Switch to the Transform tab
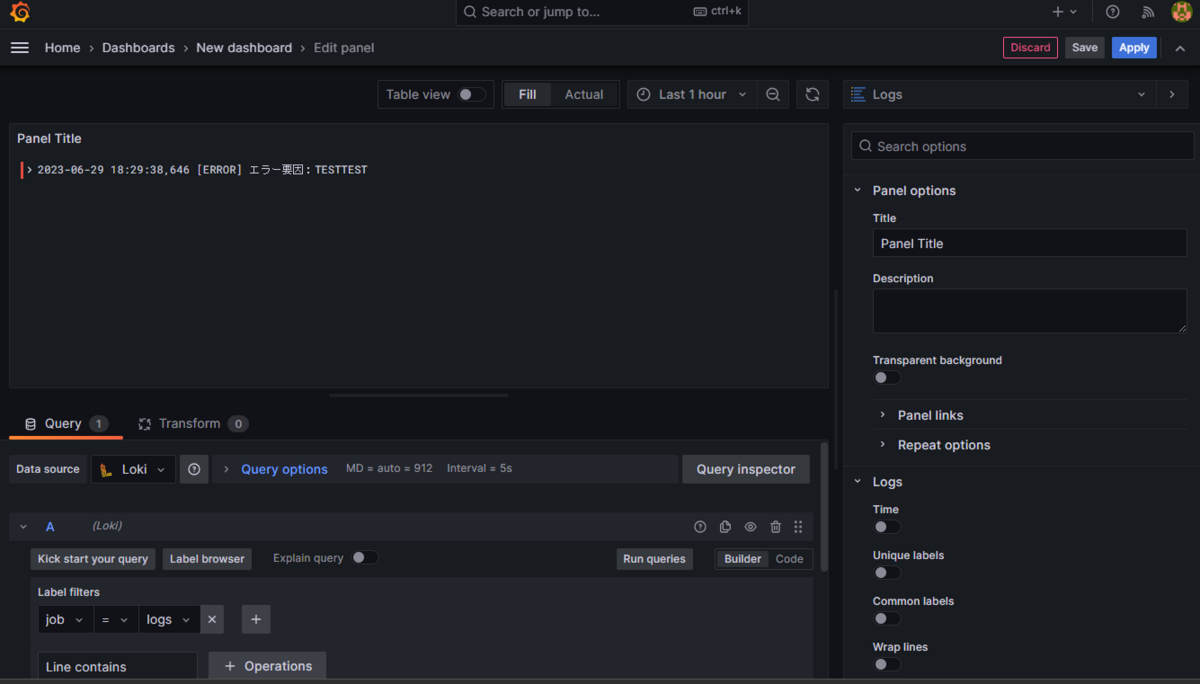Image resolution: width=1200 pixels, height=684 pixels. 192,424
